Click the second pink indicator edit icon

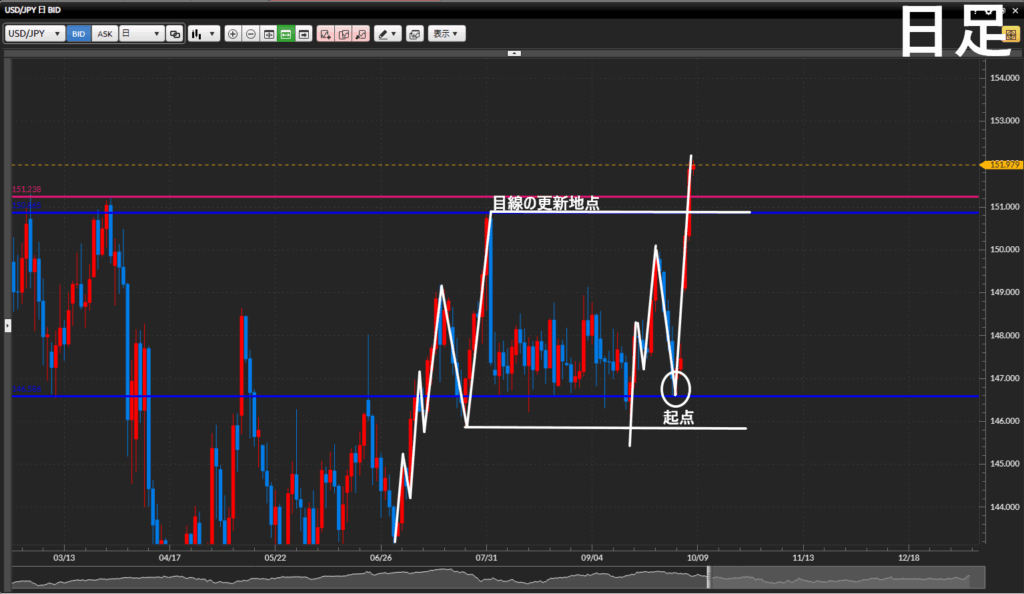tap(343, 34)
